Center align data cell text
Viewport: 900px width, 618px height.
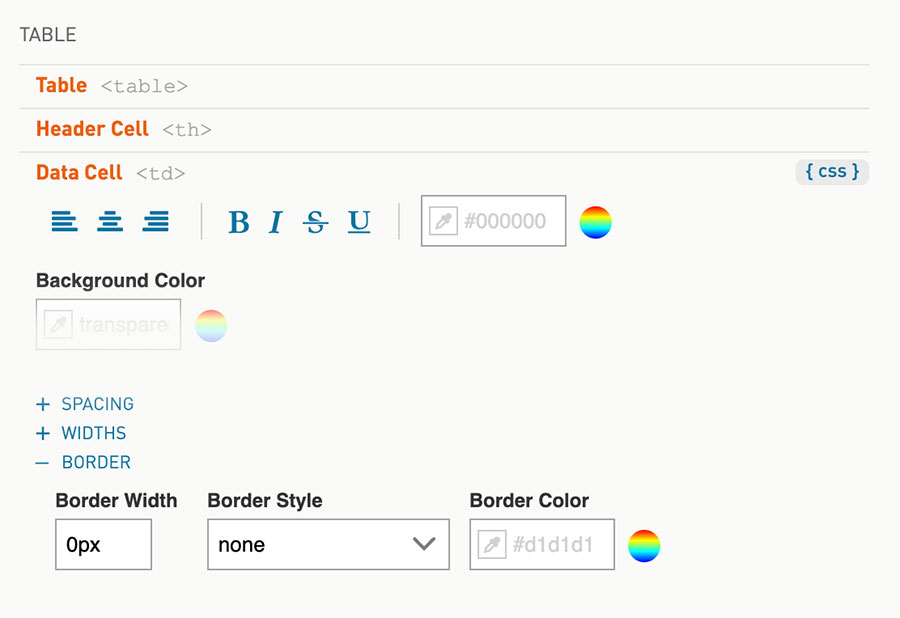tap(110, 221)
